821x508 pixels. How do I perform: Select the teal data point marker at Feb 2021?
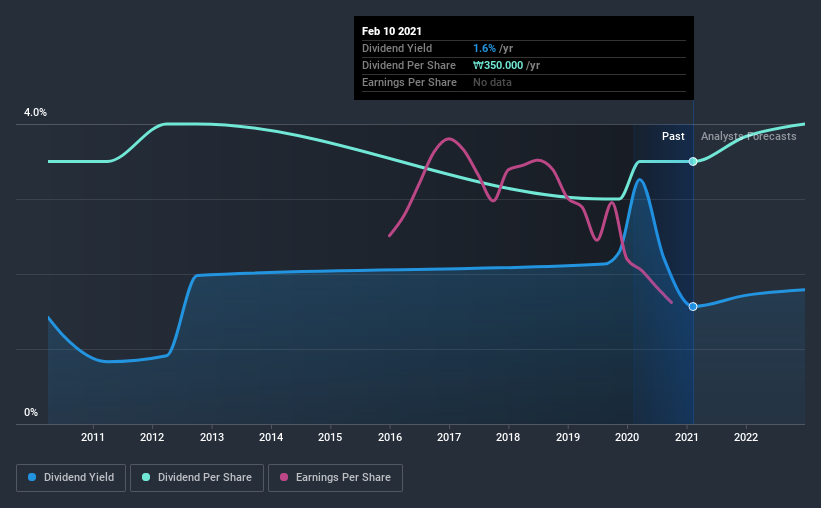click(693, 161)
